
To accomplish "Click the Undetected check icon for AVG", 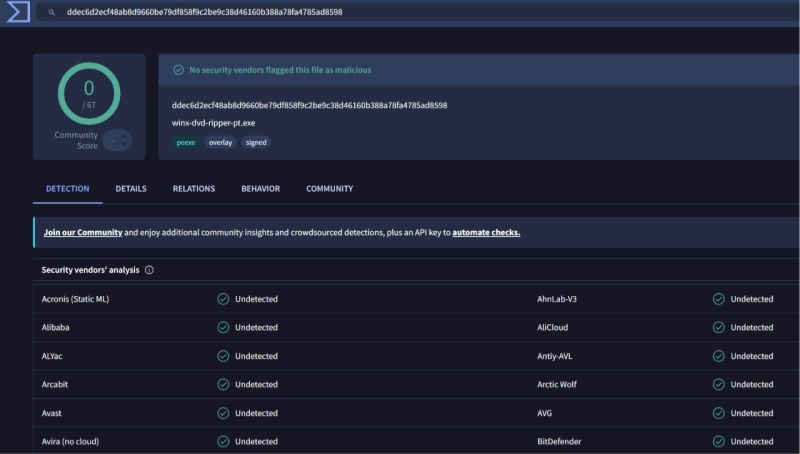I will [718, 413].
